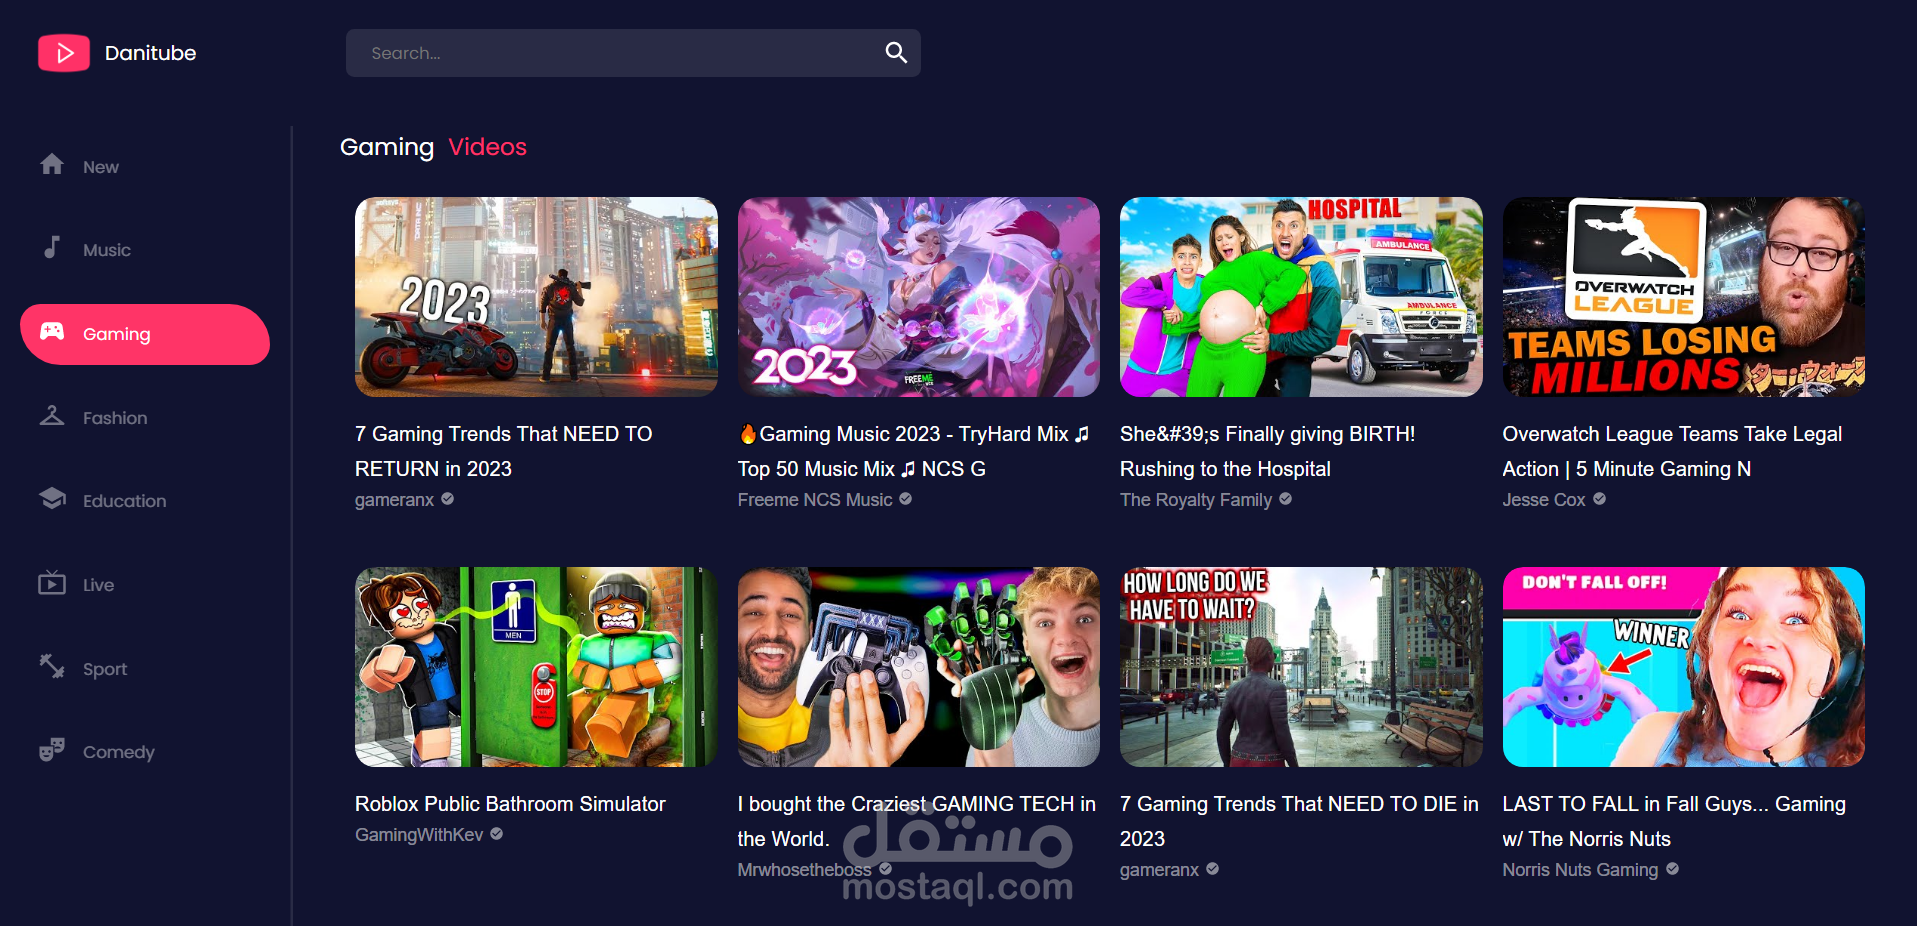Click verified badge next to The Royalty Family
The height and width of the screenshot is (926, 1917).
1286,499
